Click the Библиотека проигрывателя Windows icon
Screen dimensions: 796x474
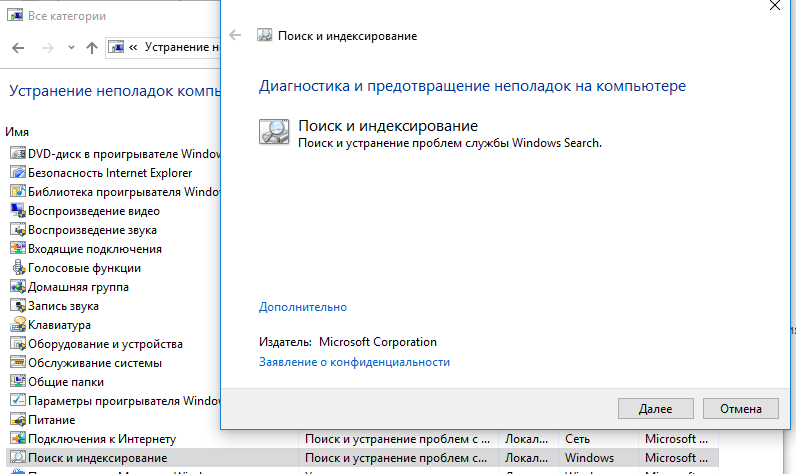pos(18,191)
